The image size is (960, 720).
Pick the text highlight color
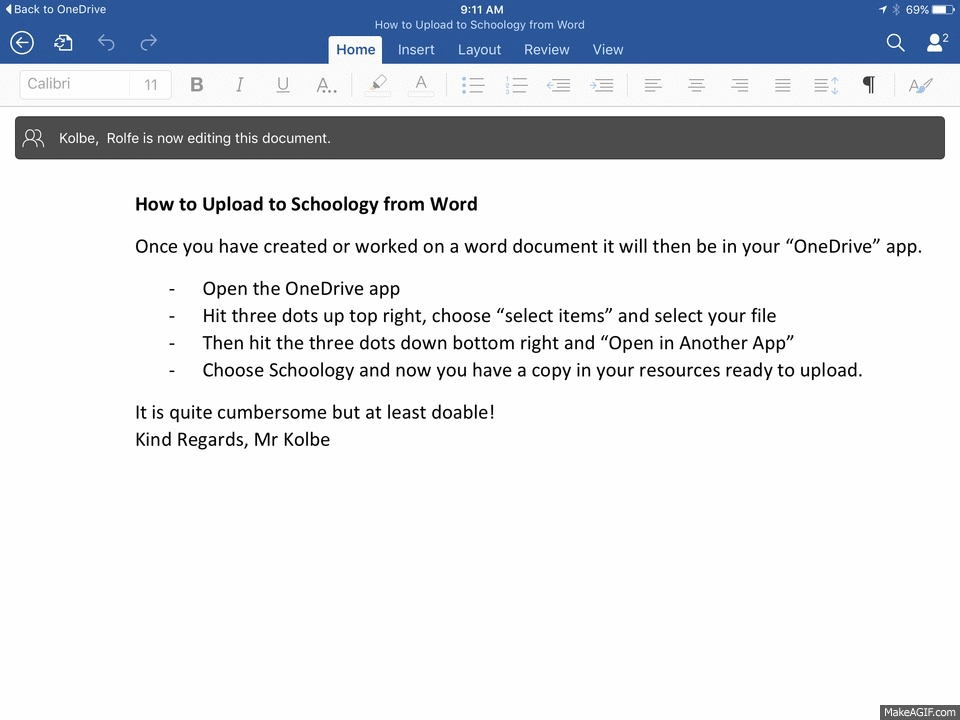pos(378,85)
